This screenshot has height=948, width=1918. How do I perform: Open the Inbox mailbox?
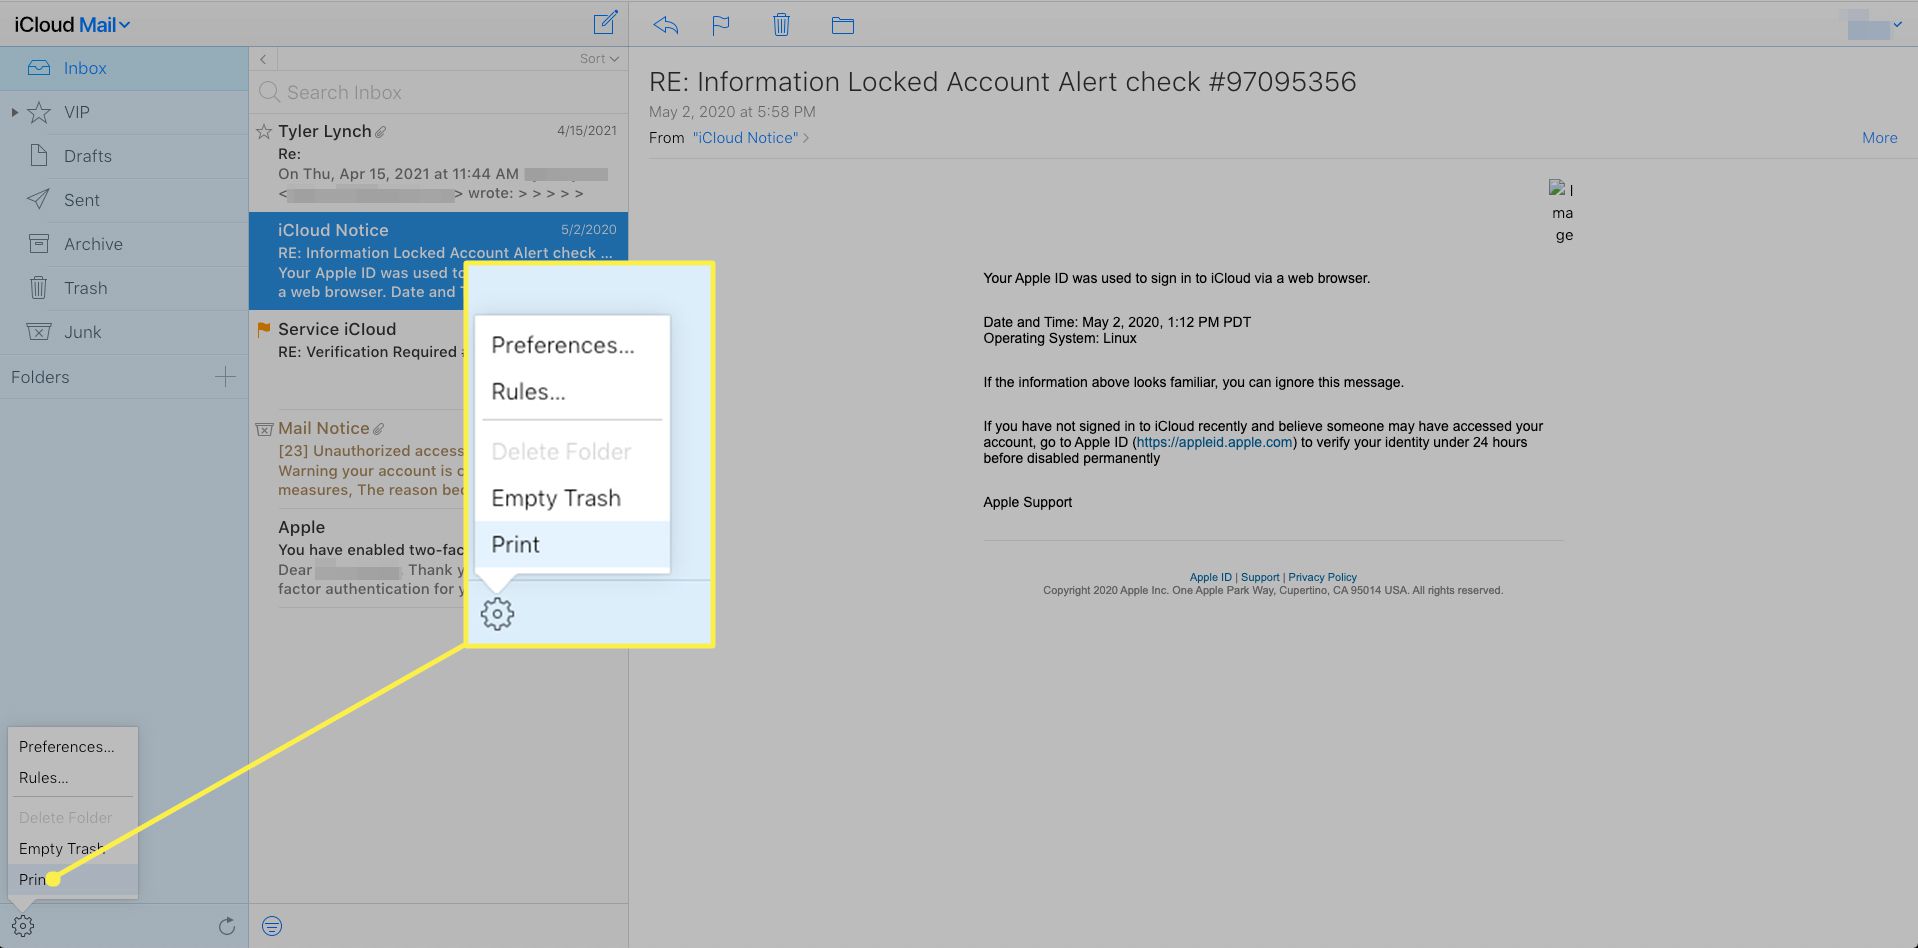click(124, 68)
